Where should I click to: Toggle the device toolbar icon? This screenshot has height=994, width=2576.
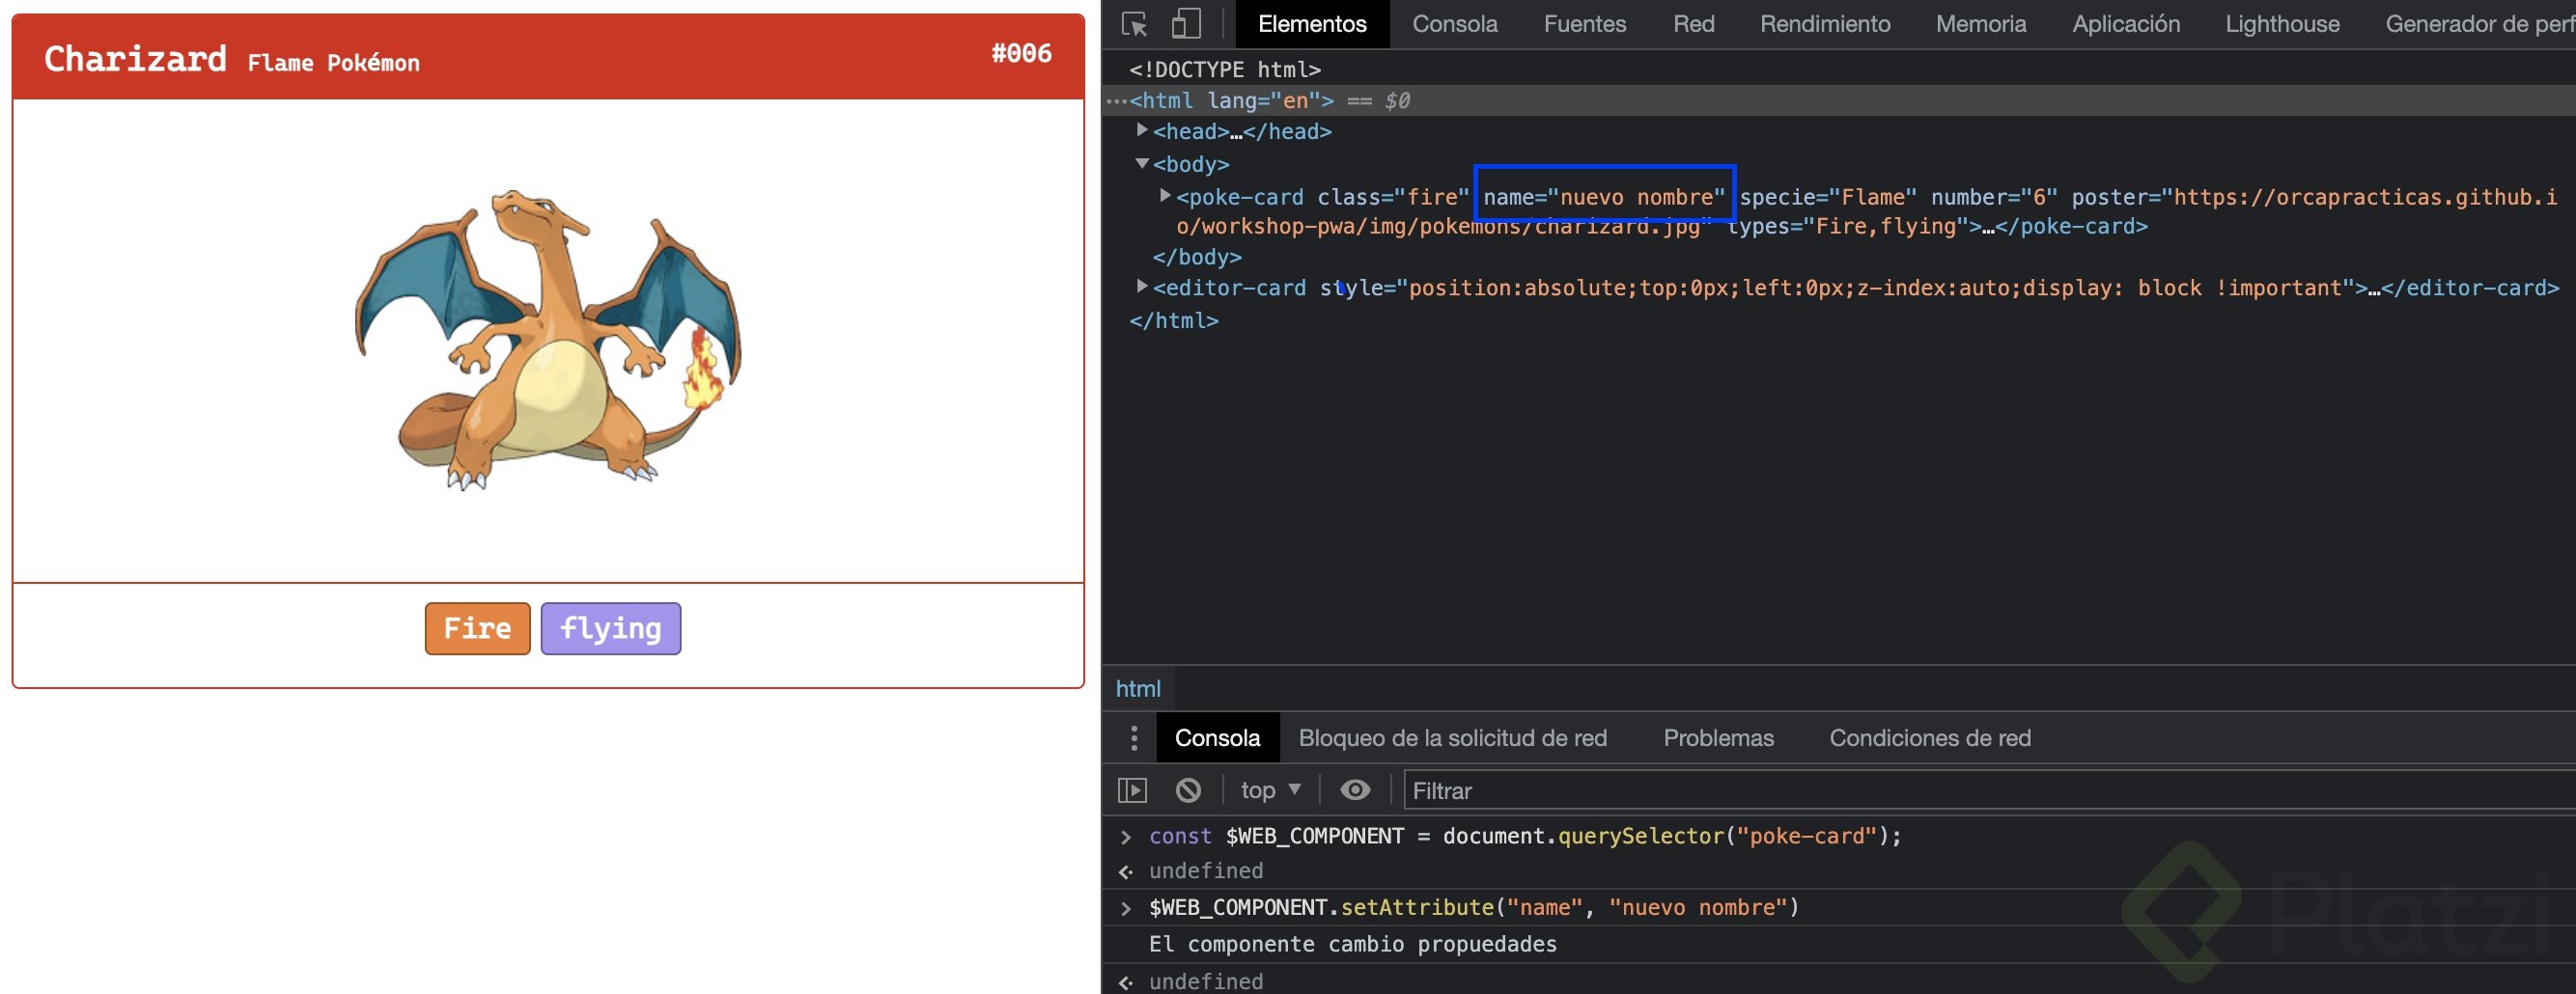tap(1186, 24)
